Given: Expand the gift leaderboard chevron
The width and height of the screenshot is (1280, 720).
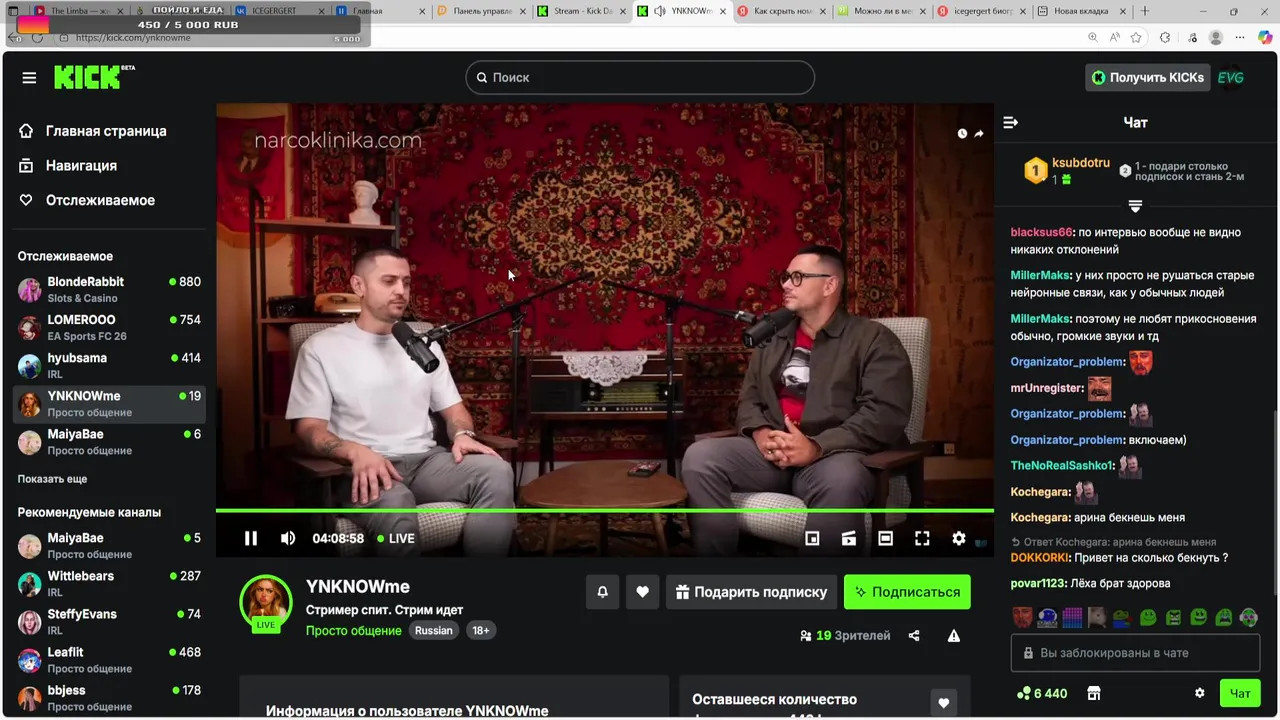Looking at the screenshot, I should (x=1135, y=206).
